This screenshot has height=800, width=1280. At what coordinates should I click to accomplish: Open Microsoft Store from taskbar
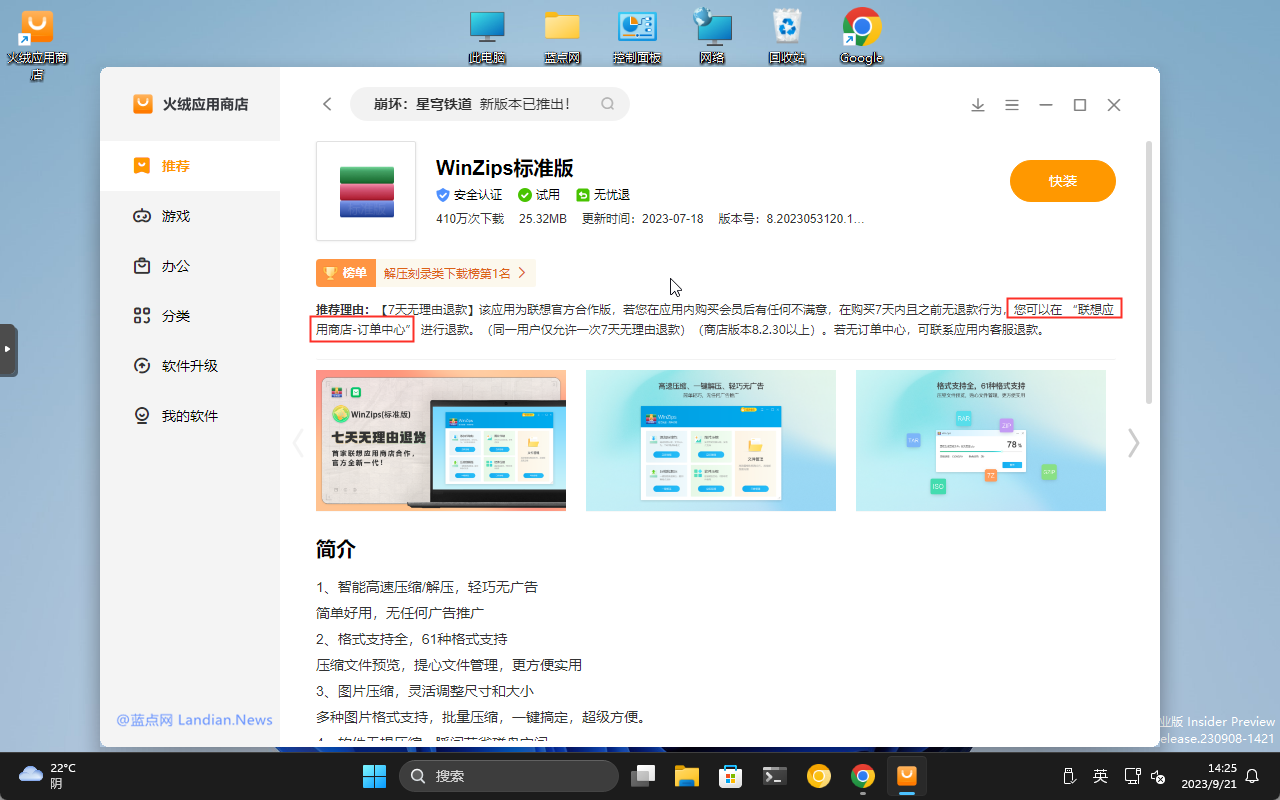(730, 776)
